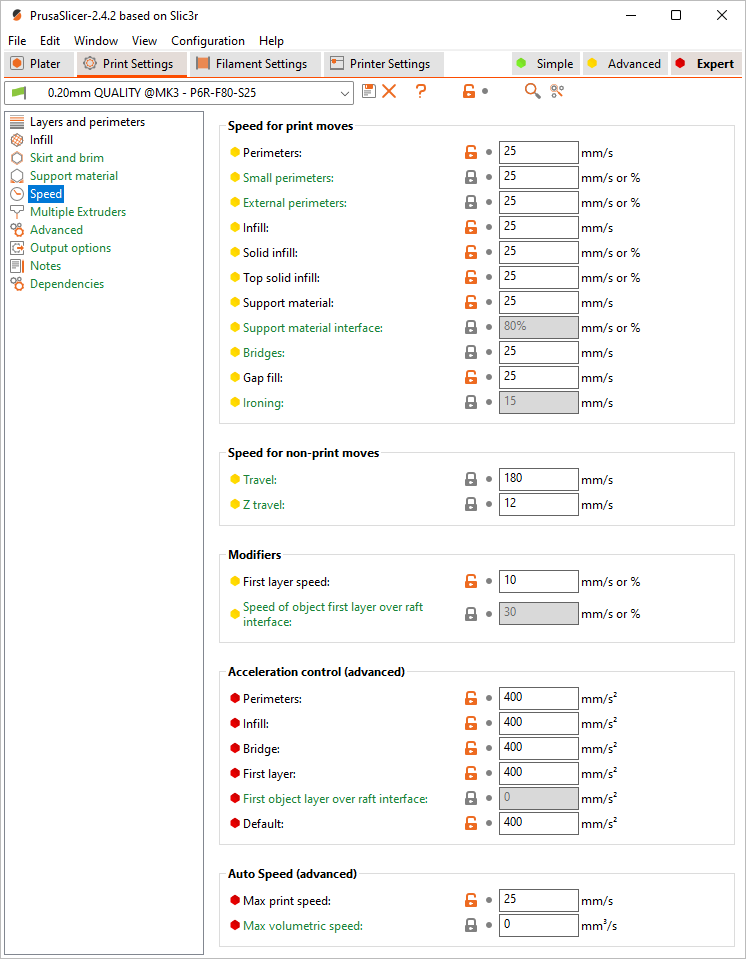Open Support material settings page

(x=74, y=176)
